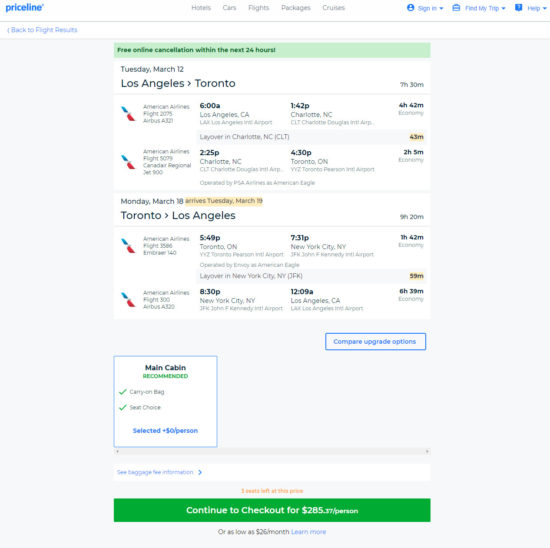
Task: Click Compare upgrade options button
Action: (375, 341)
